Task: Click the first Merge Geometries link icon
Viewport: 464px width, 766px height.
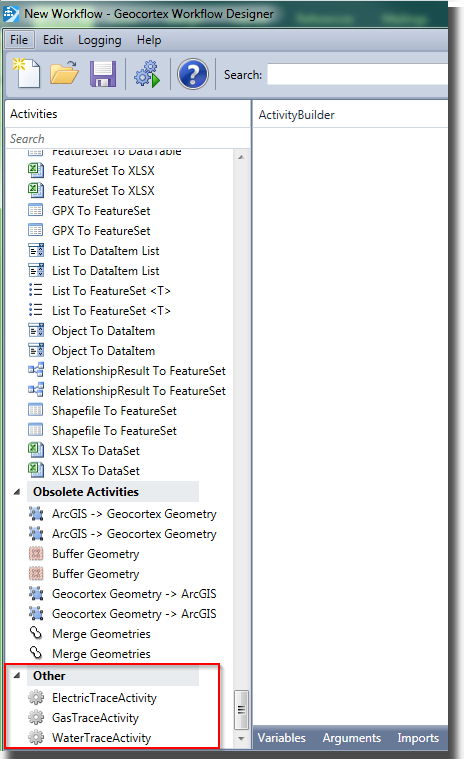Action: click(36, 633)
